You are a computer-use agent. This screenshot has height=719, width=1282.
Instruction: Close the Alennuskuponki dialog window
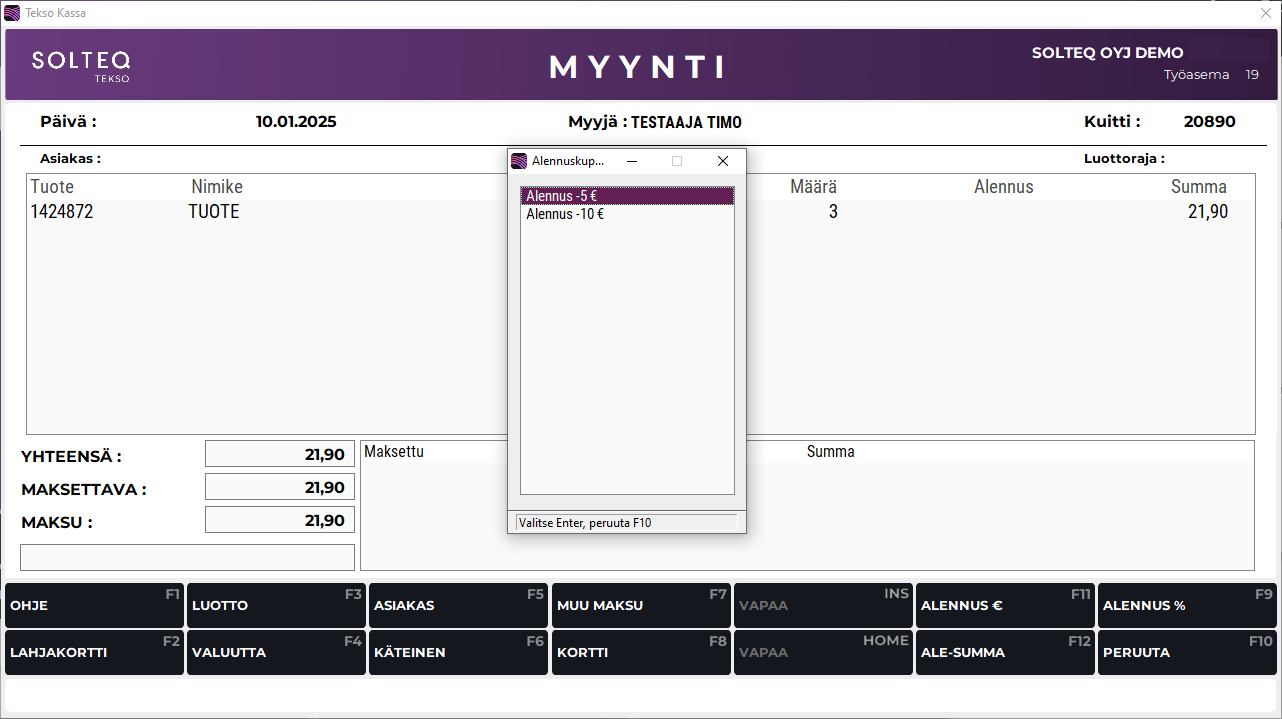723,161
